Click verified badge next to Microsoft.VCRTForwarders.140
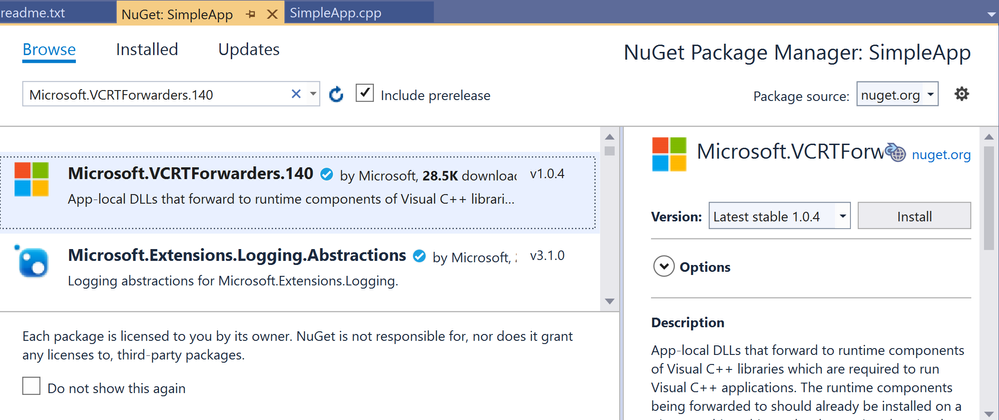Image resolution: width=999 pixels, height=420 pixels. pos(326,174)
